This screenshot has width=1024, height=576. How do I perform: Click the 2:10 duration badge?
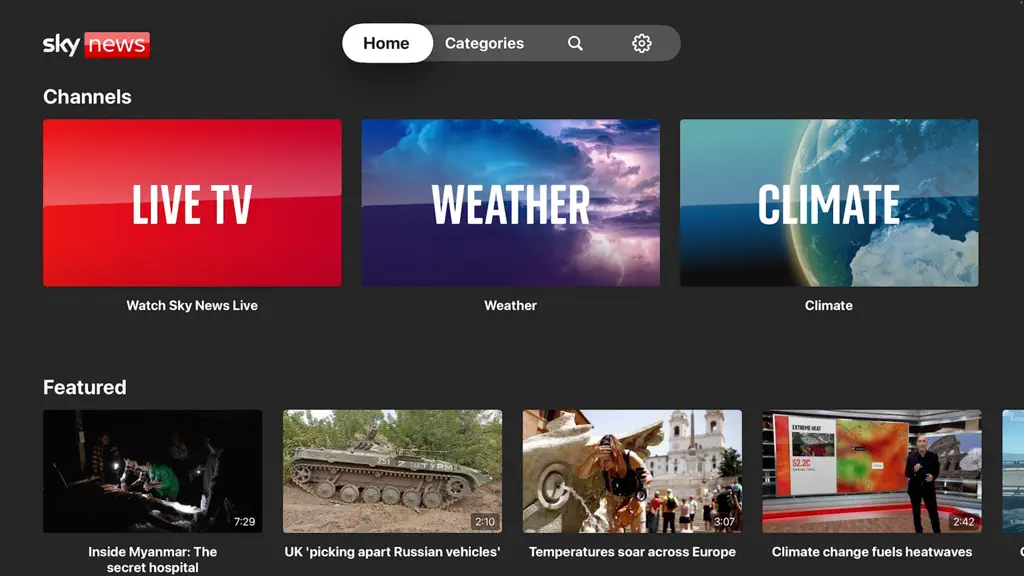click(485, 522)
